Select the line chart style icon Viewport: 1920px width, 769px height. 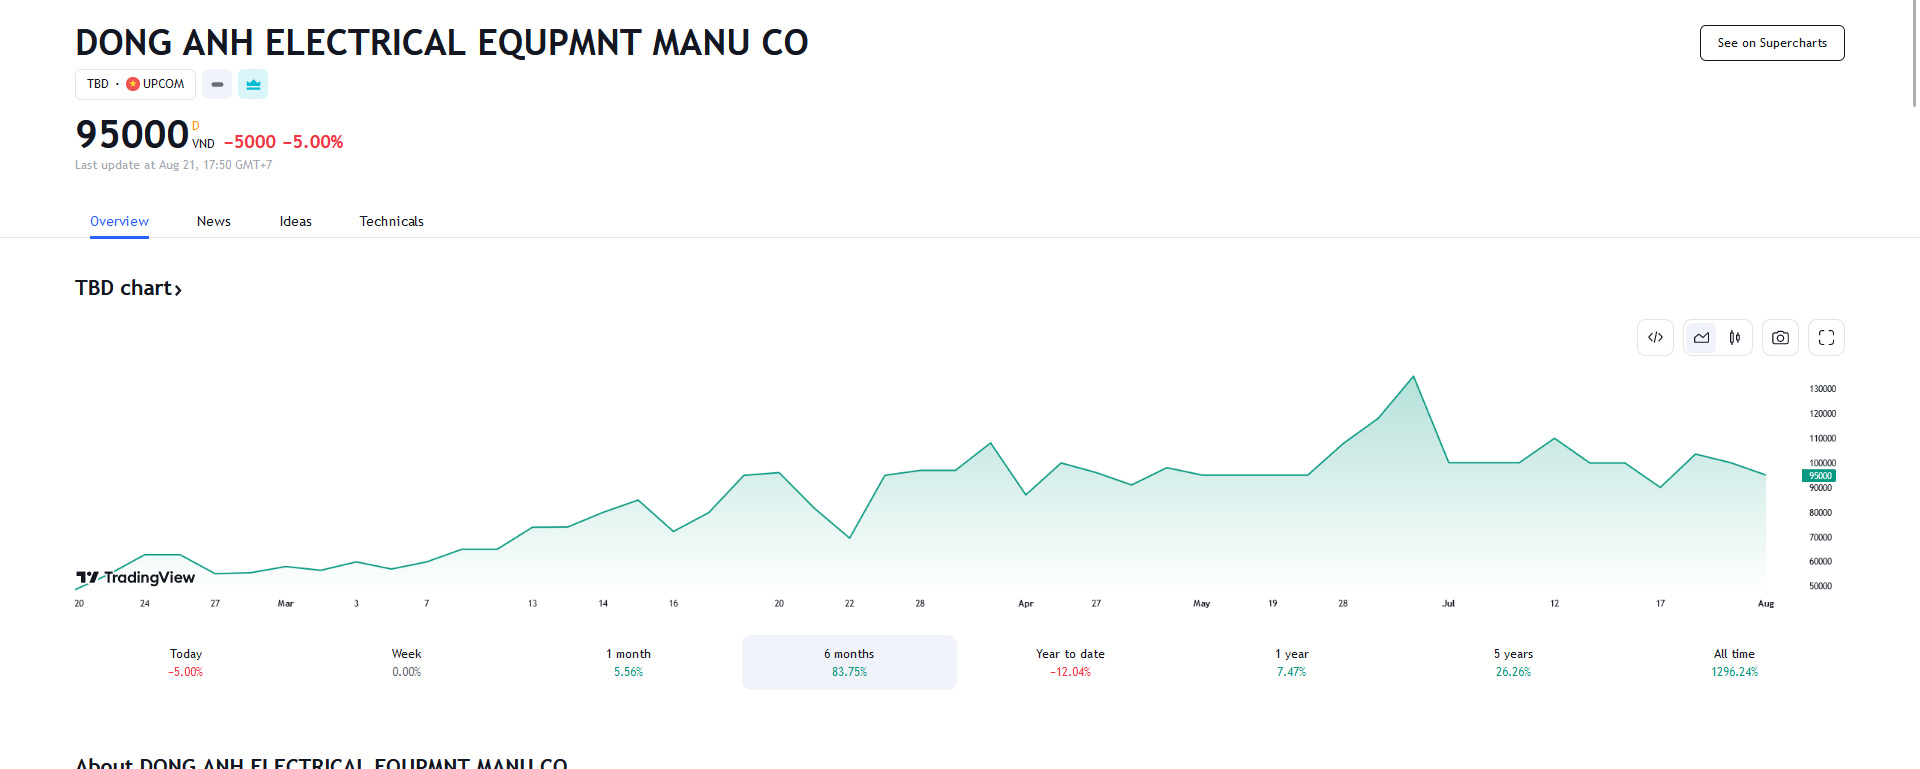pos(1700,337)
